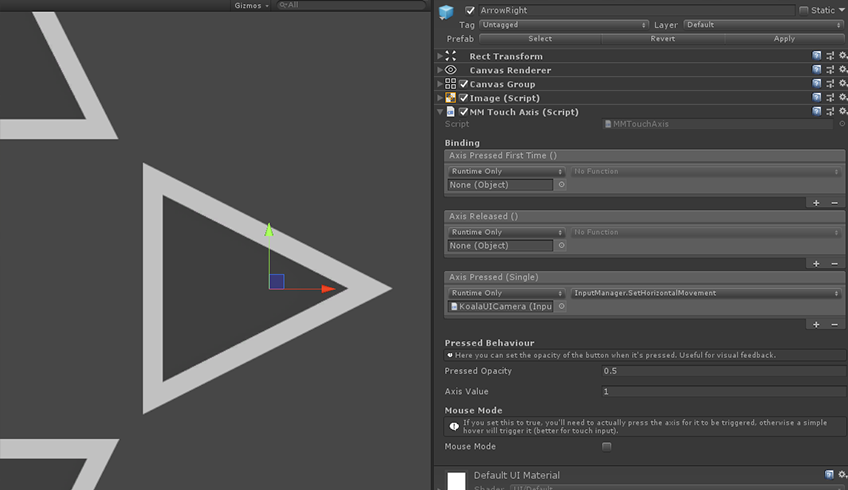The height and width of the screenshot is (490, 848).
Task: Disable the Canvas Group component checkbox
Action: coord(463,84)
